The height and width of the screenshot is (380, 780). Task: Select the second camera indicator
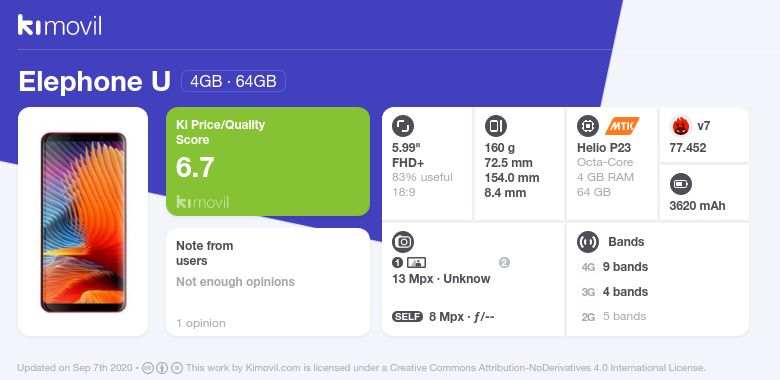504,263
